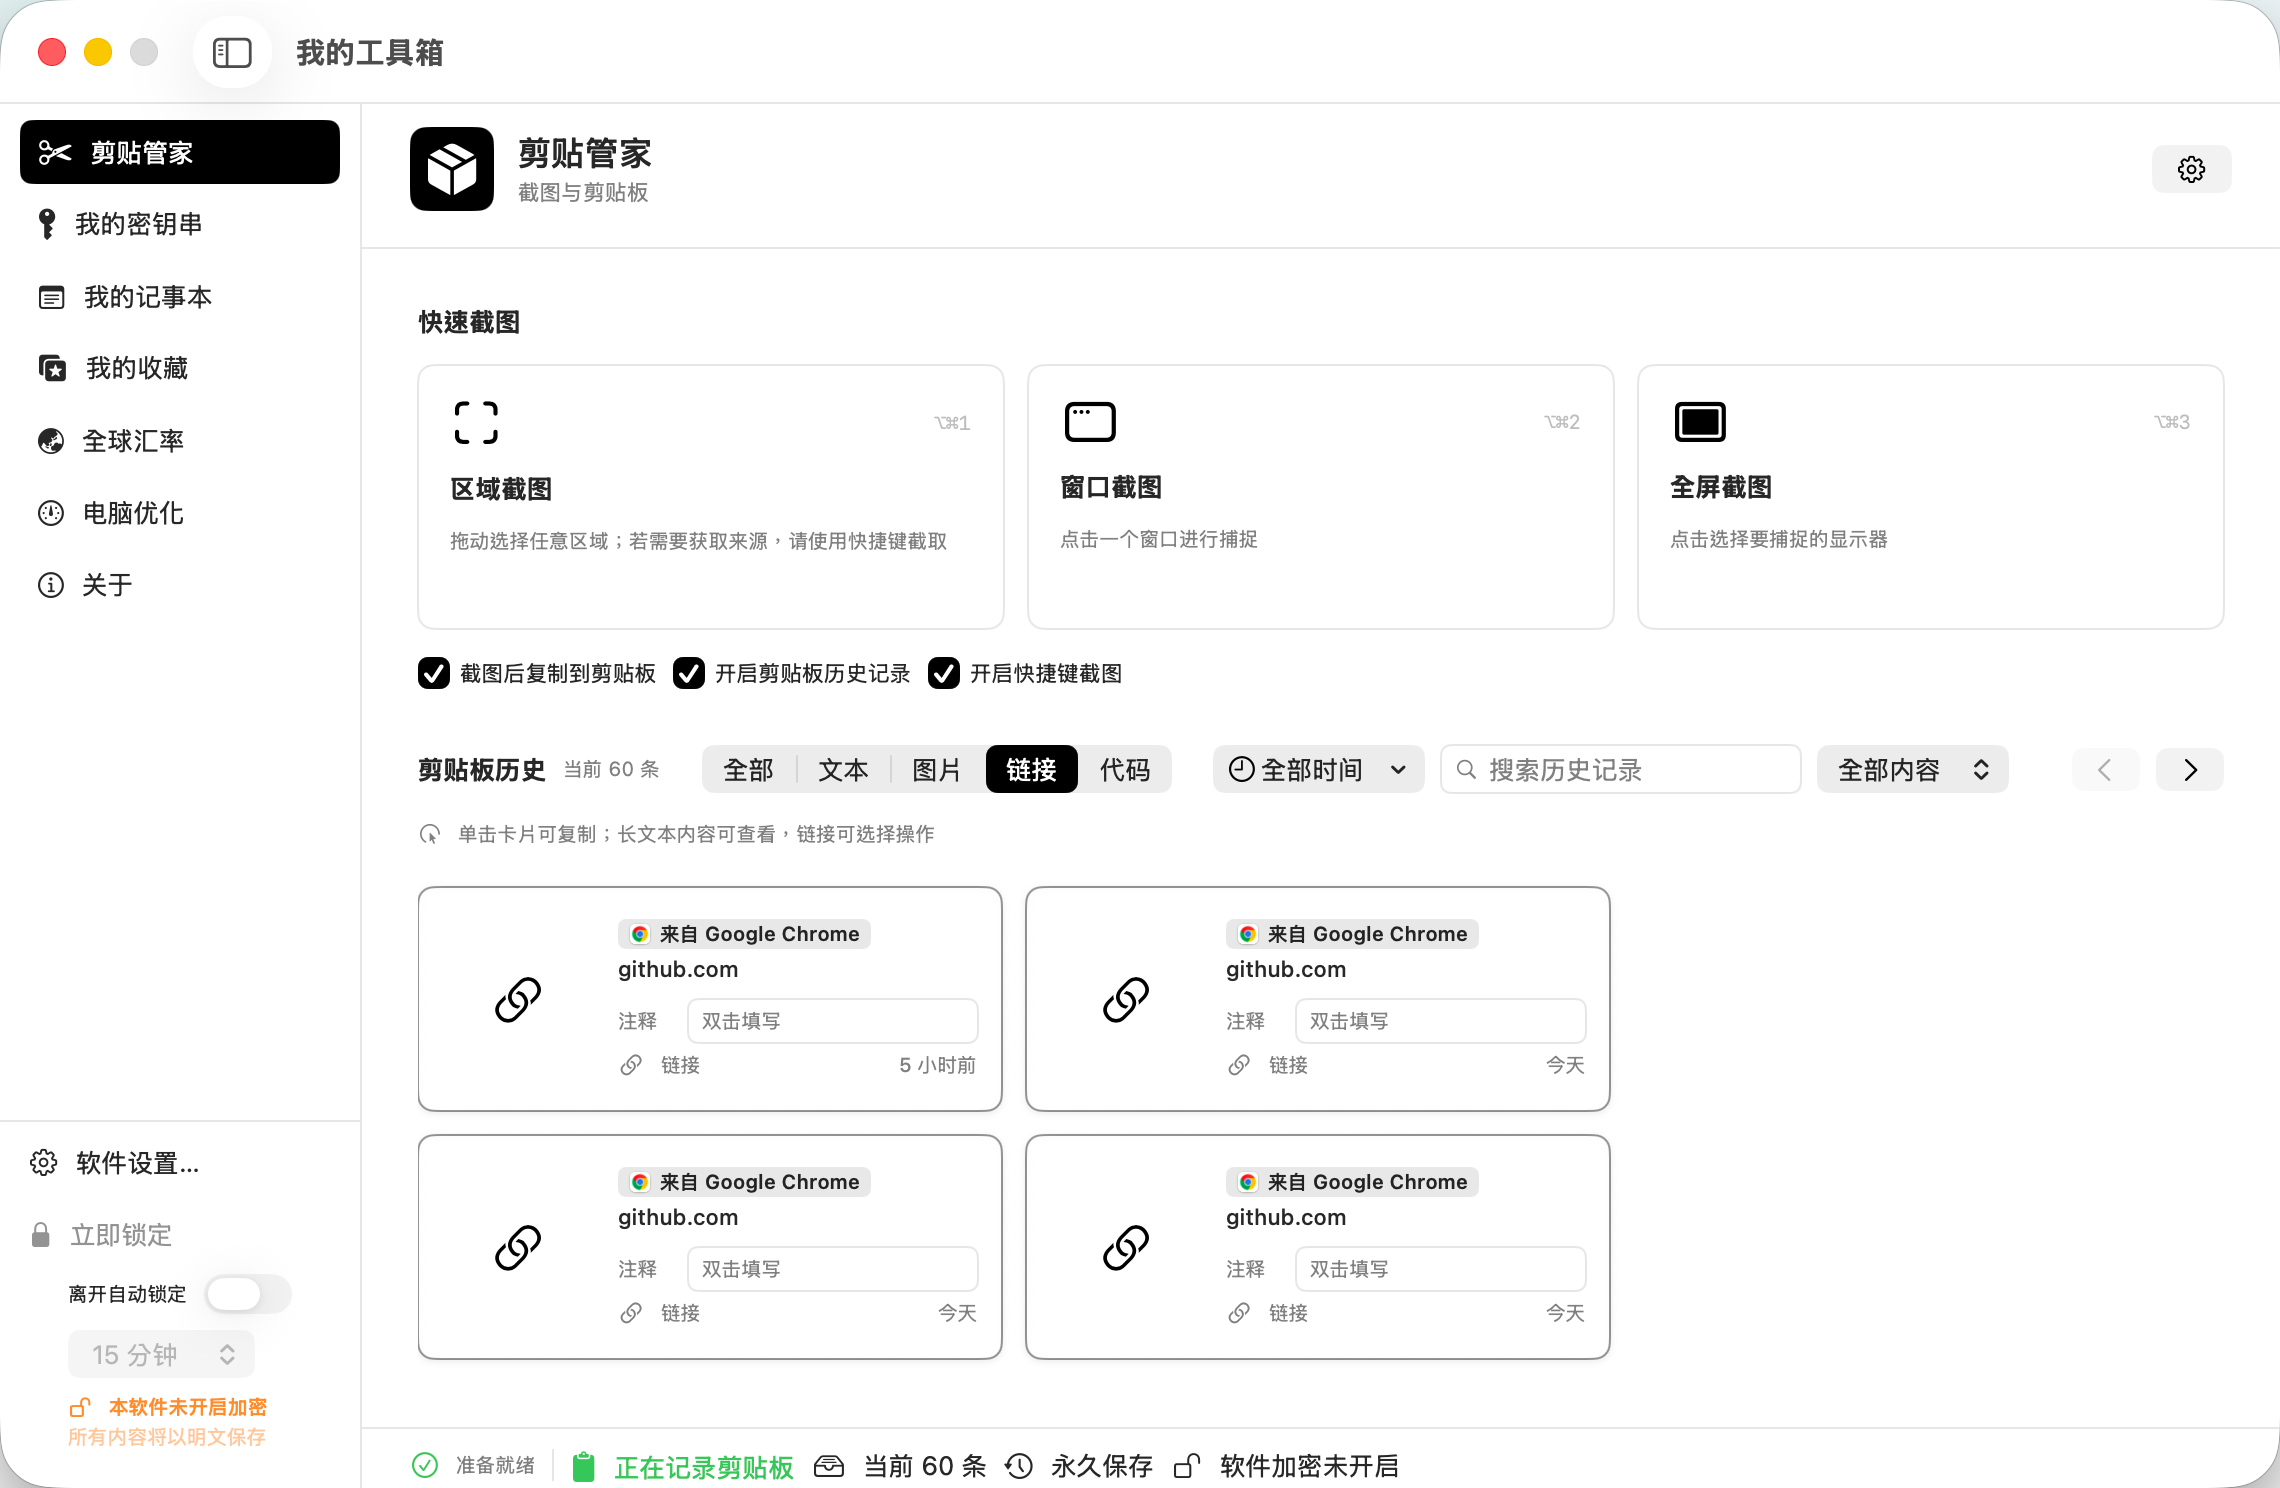The height and width of the screenshot is (1488, 2280).
Task: Select the 链接 history tab
Action: click(x=1032, y=769)
